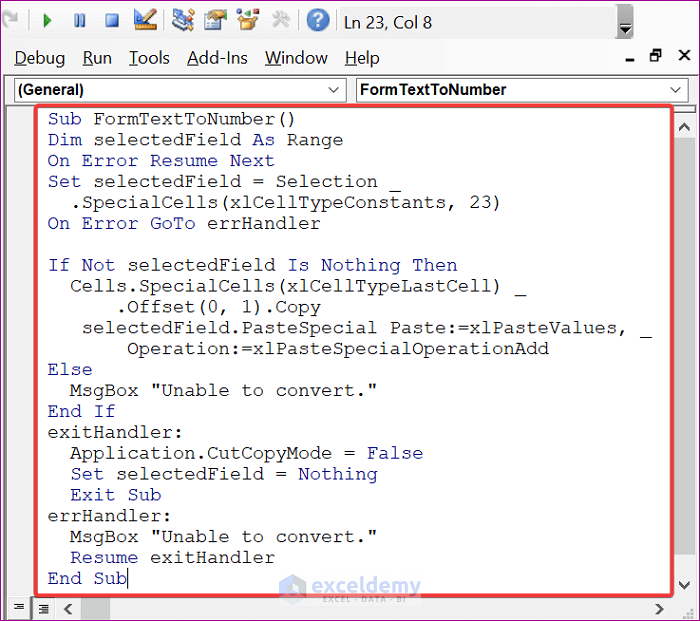Click the horizontal scrollbar right arrow
Viewport: 700px width, 621px height.
point(659,609)
